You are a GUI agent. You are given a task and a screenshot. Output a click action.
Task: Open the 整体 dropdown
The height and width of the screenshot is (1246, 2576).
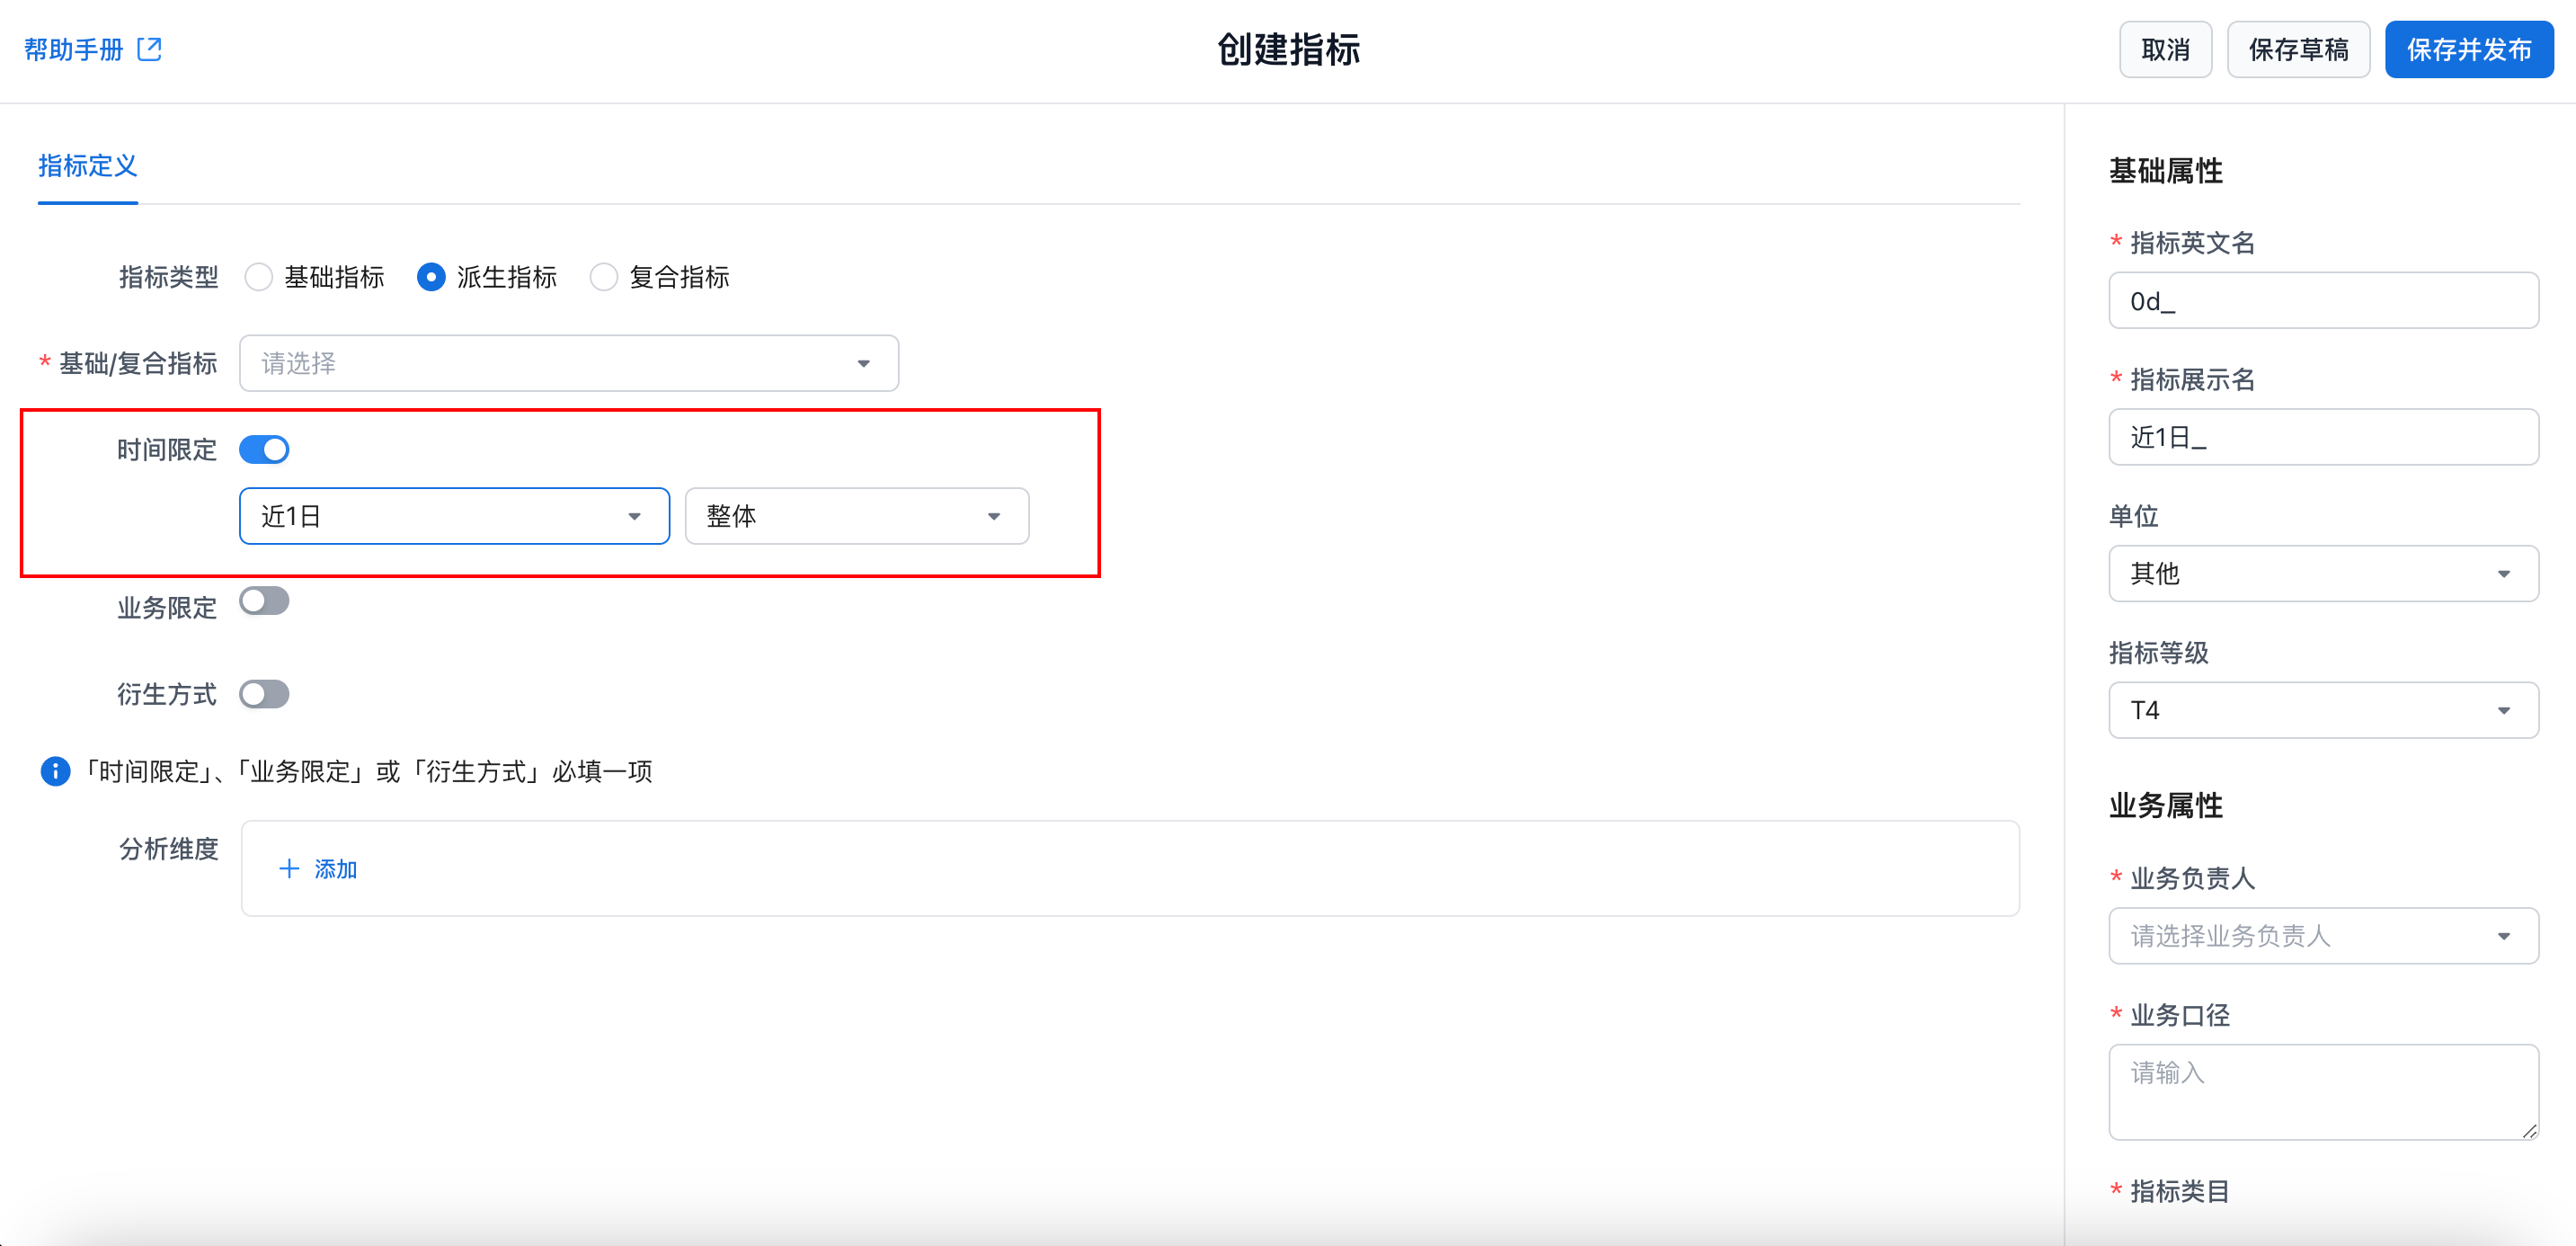click(856, 516)
